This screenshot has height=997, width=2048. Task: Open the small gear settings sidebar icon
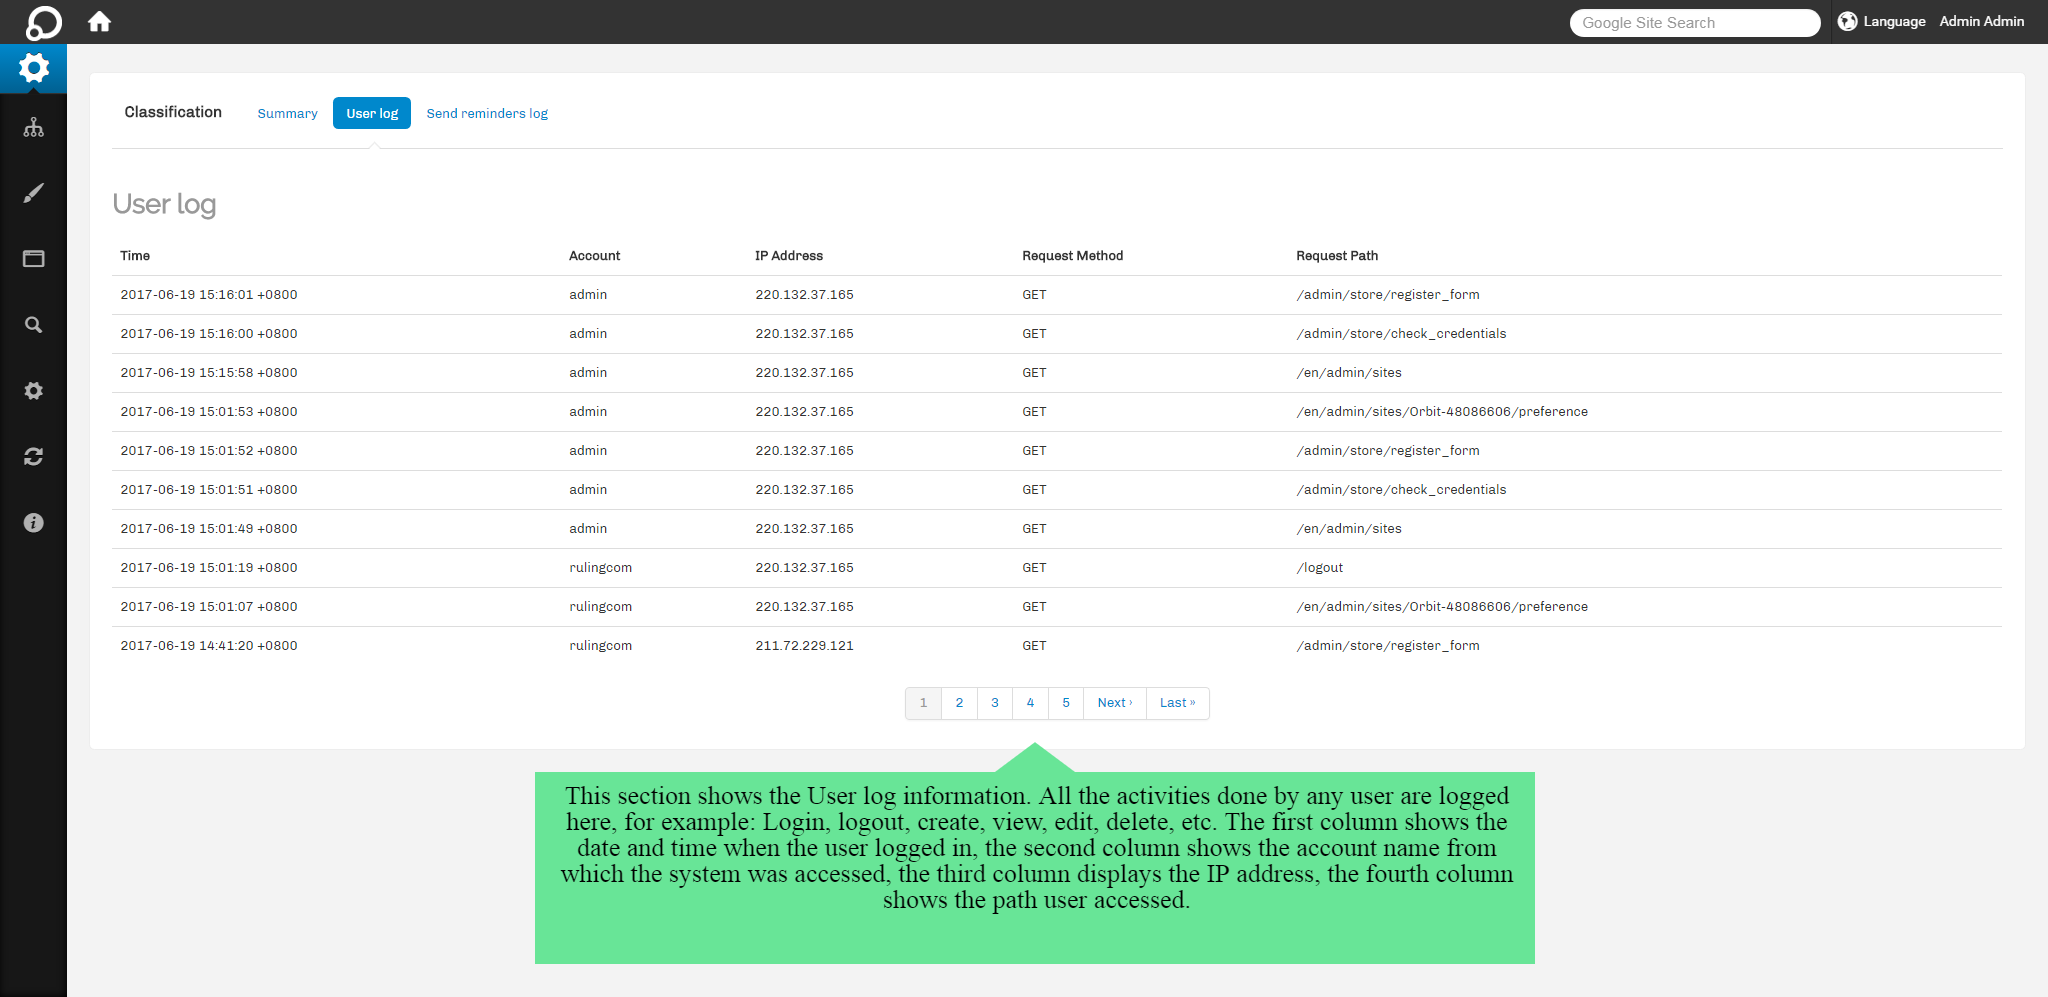33,391
